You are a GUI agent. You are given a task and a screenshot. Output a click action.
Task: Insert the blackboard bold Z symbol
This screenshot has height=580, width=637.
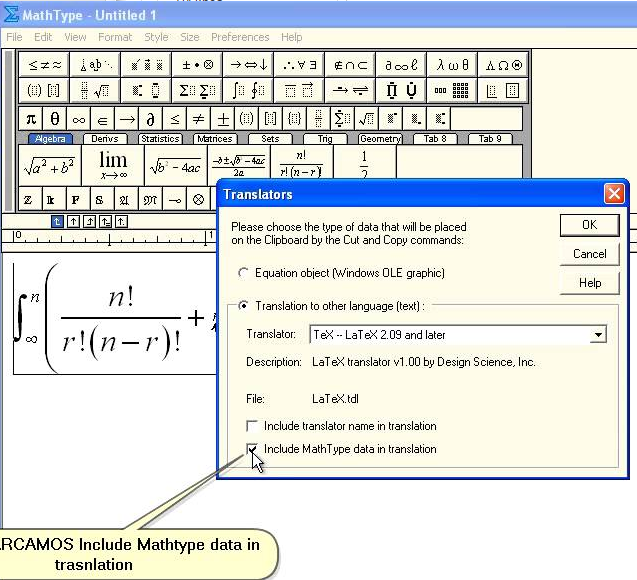click(x=28, y=199)
